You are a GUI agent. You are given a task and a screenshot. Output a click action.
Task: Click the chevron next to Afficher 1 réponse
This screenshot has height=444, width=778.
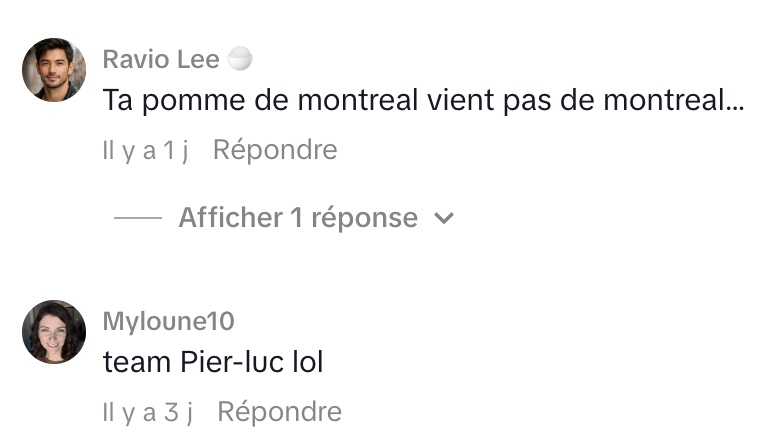(444, 219)
